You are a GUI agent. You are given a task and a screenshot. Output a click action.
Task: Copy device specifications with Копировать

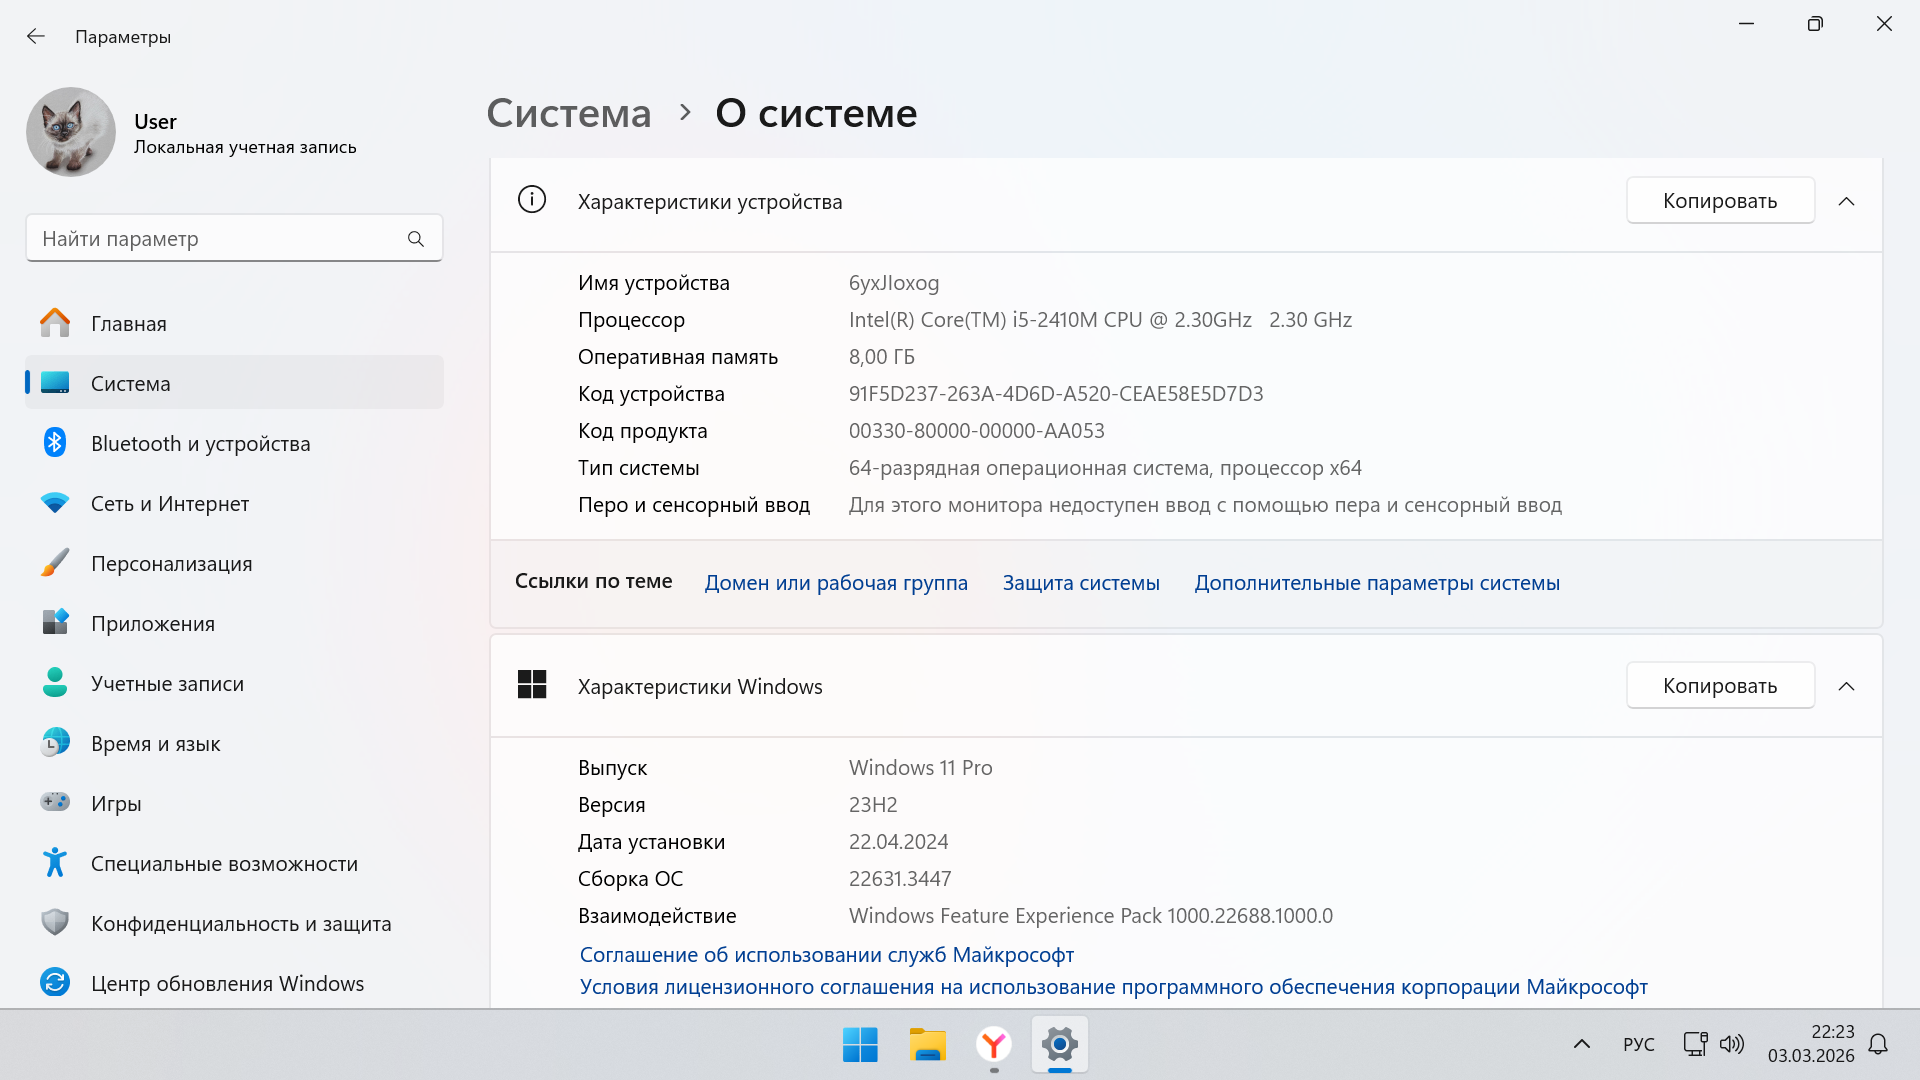click(1720, 201)
